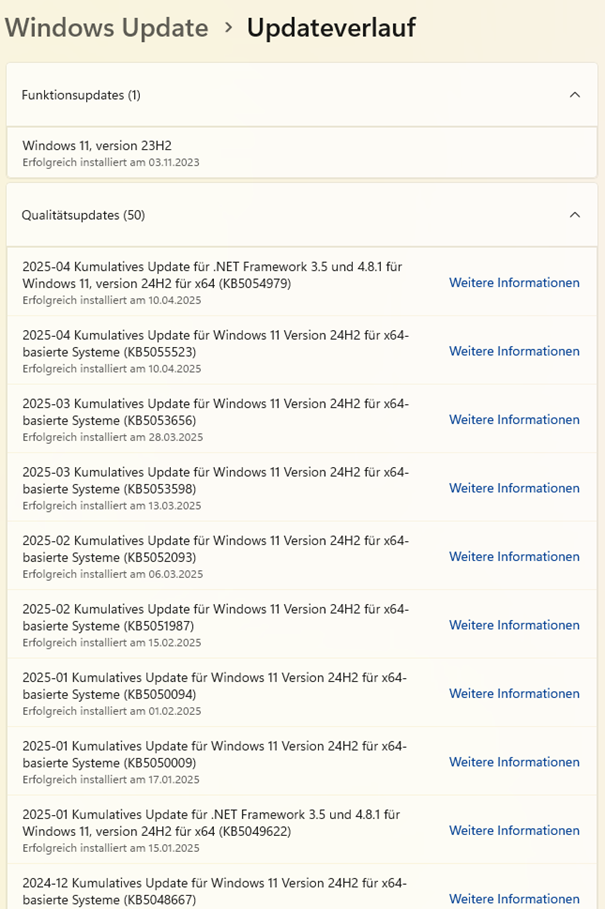The height and width of the screenshot is (909, 605).
Task: Click install date 13.03.2025 line
Action: tap(112, 506)
